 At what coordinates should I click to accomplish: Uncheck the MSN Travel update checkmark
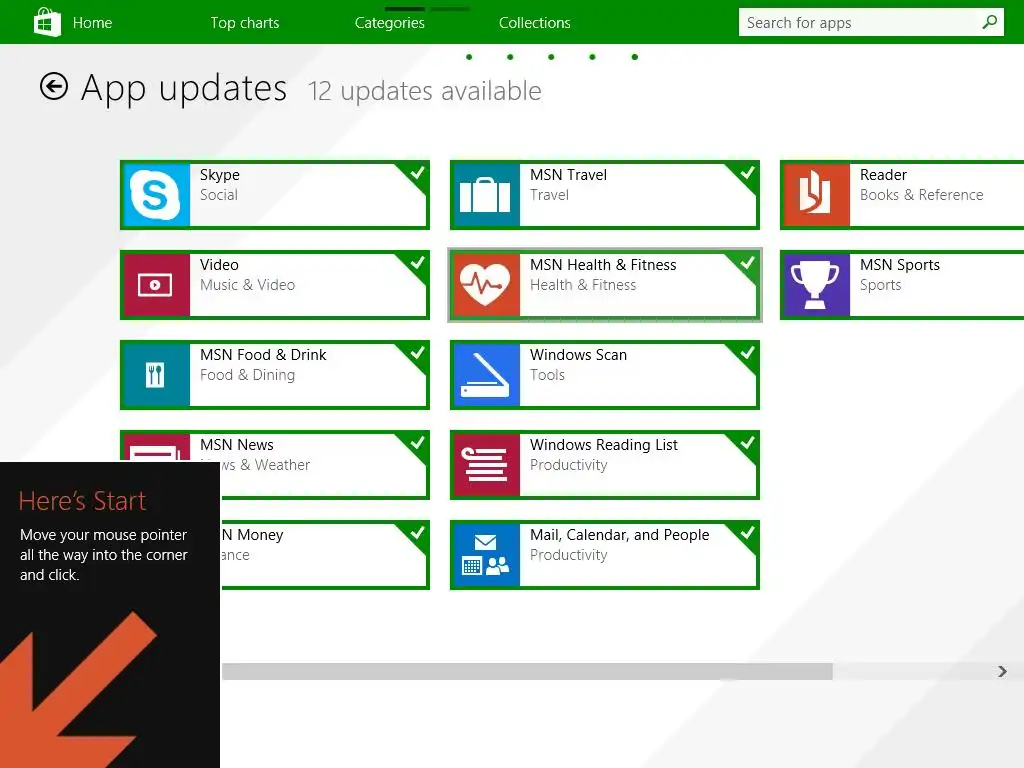click(747, 173)
